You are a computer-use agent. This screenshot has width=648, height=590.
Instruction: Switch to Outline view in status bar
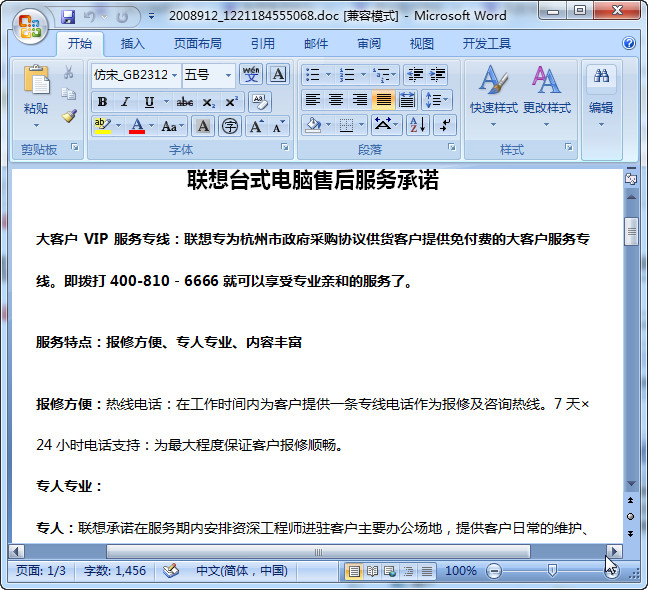pyautogui.click(x=408, y=571)
